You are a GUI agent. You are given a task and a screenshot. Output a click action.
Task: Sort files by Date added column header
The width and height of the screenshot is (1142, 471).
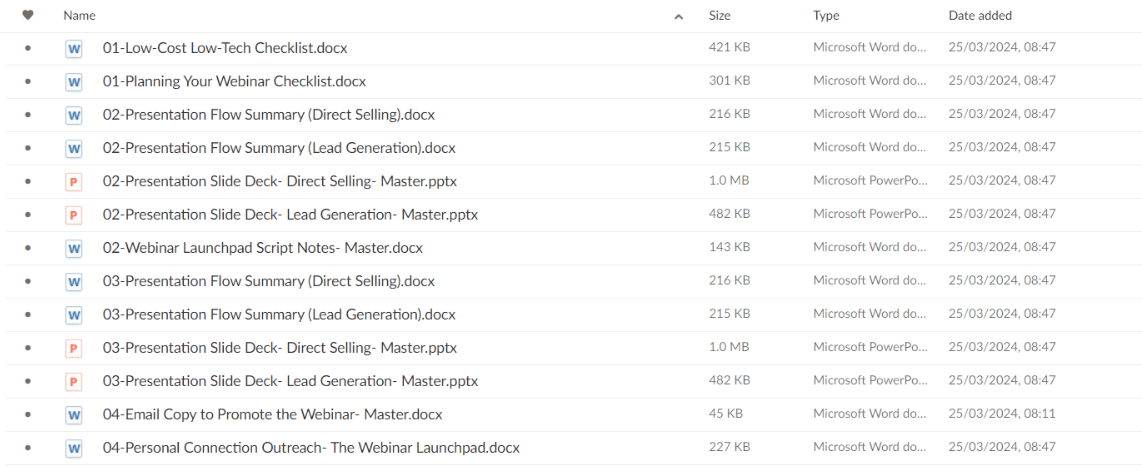[x=980, y=15]
